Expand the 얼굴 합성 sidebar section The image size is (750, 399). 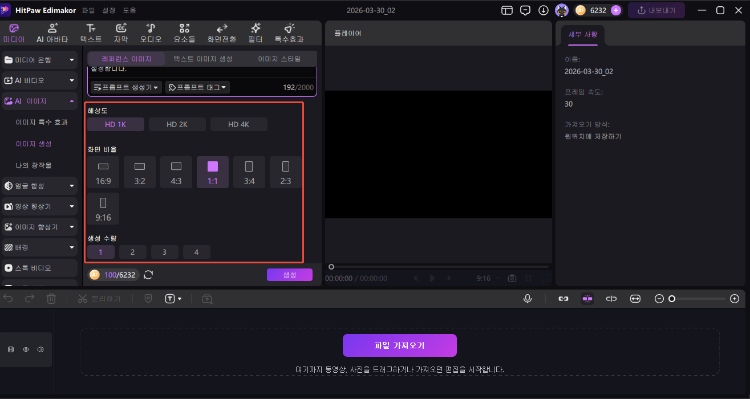pyautogui.click(x=40, y=186)
